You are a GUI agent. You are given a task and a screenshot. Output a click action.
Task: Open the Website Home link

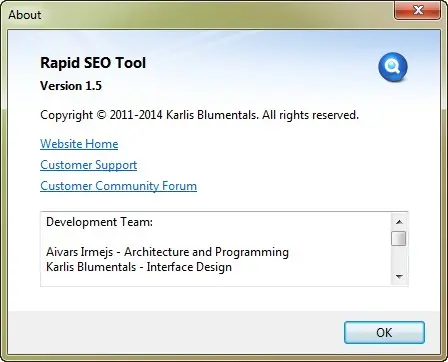pos(79,144)
